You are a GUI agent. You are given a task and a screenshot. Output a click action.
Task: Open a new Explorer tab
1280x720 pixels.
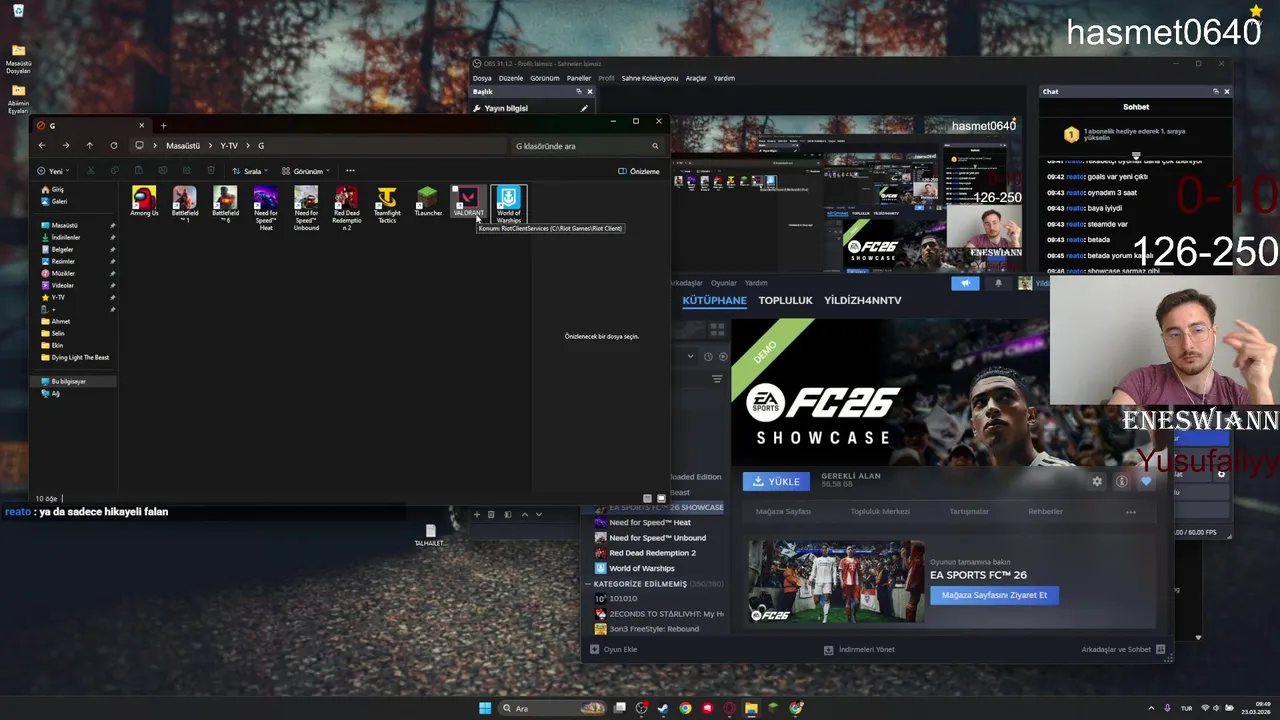163,125
